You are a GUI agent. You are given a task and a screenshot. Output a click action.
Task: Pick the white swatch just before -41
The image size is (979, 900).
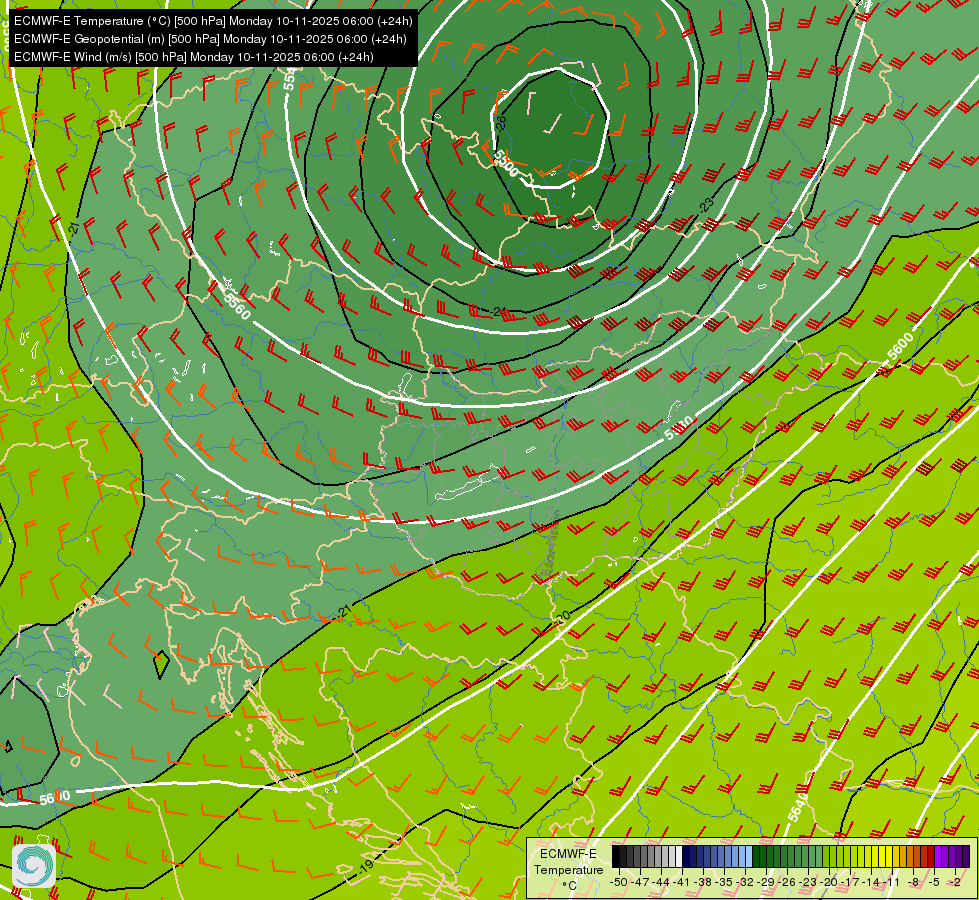[679, 856]
